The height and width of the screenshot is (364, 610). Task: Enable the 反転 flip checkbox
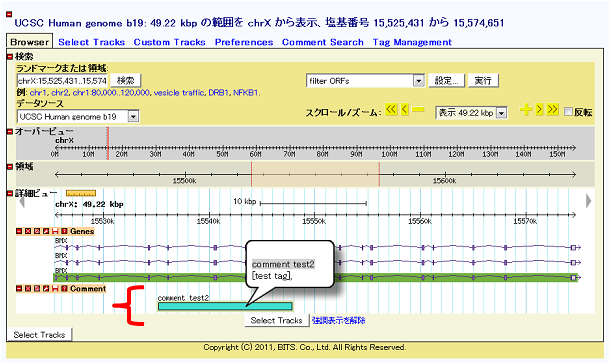click(x=568, y=112)
